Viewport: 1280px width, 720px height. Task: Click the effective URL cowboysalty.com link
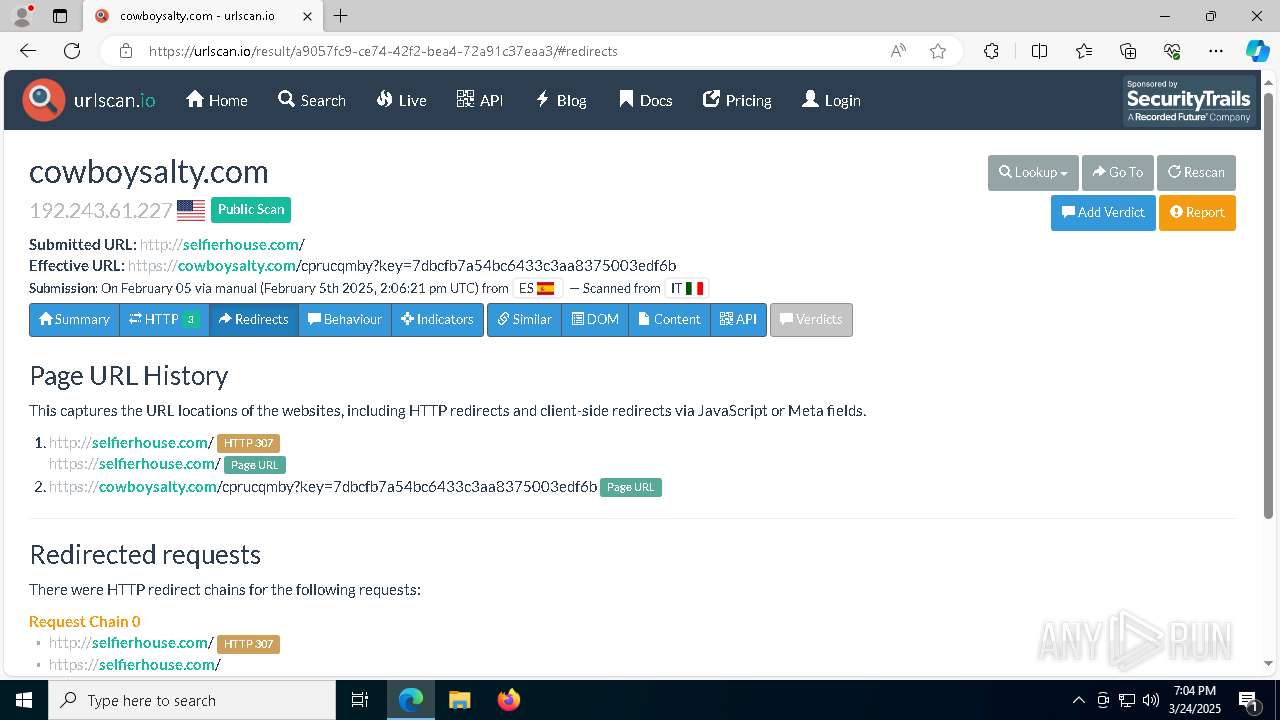click(402, 265)
